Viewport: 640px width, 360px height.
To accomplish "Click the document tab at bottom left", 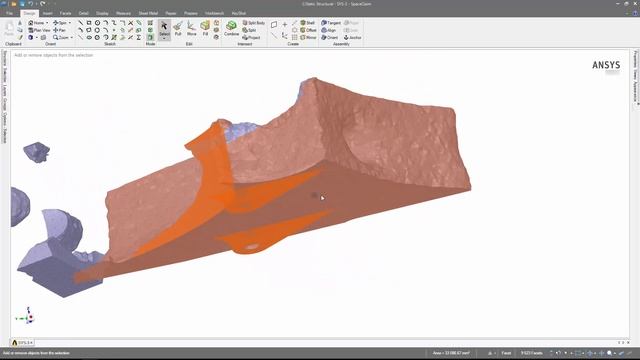I will click(22, 342).
